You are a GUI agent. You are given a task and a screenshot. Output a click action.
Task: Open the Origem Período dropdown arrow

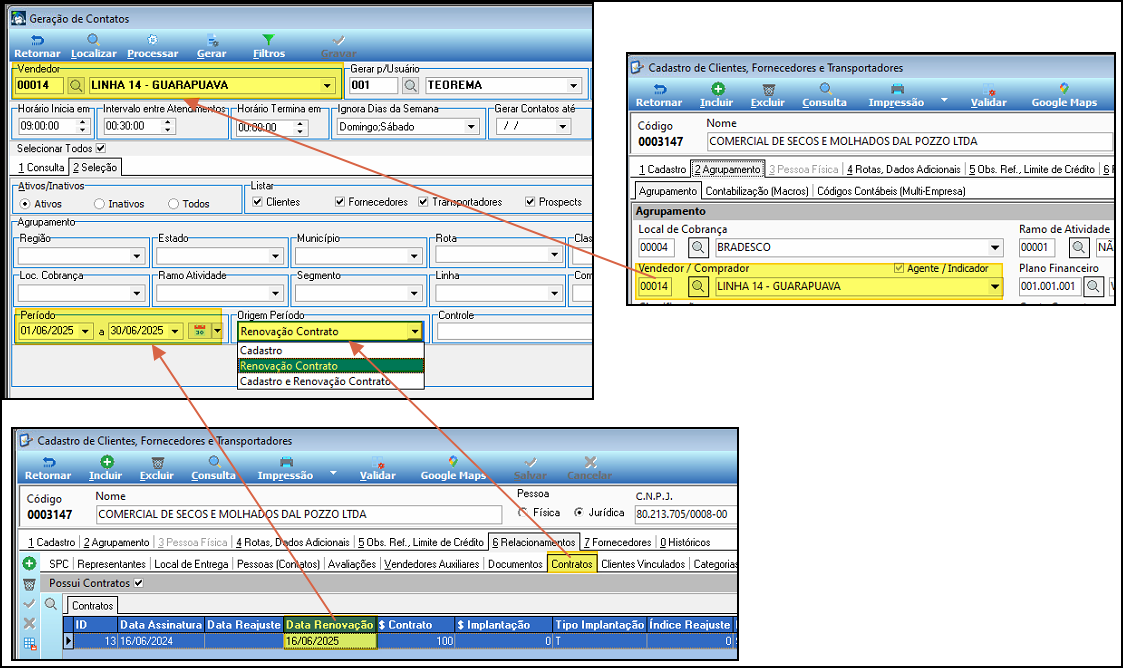(415, 331)
